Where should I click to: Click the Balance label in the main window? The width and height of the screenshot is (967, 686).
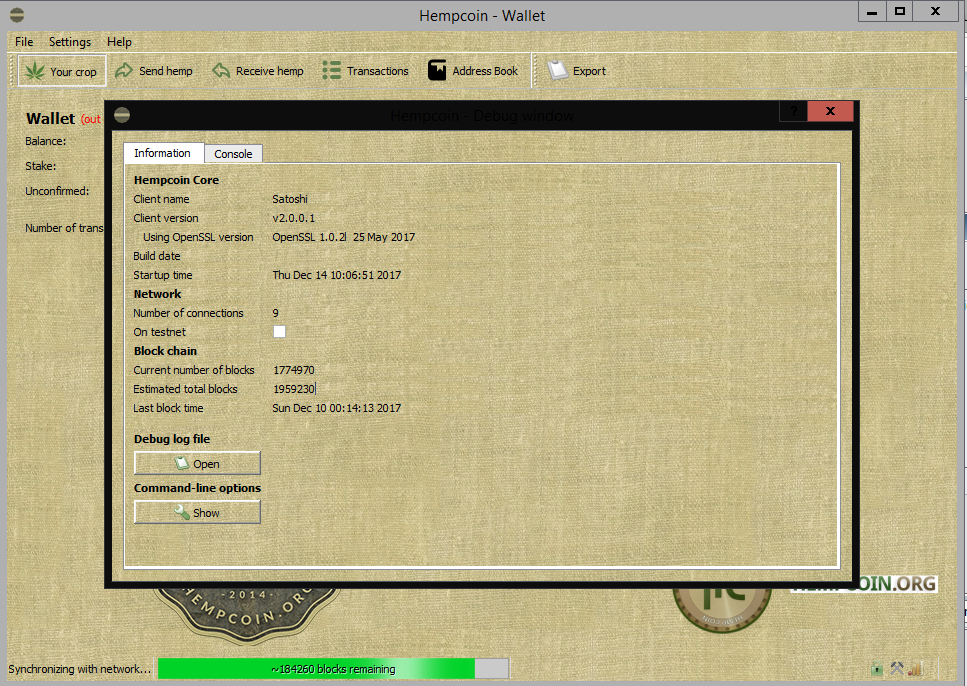[46, 141]
